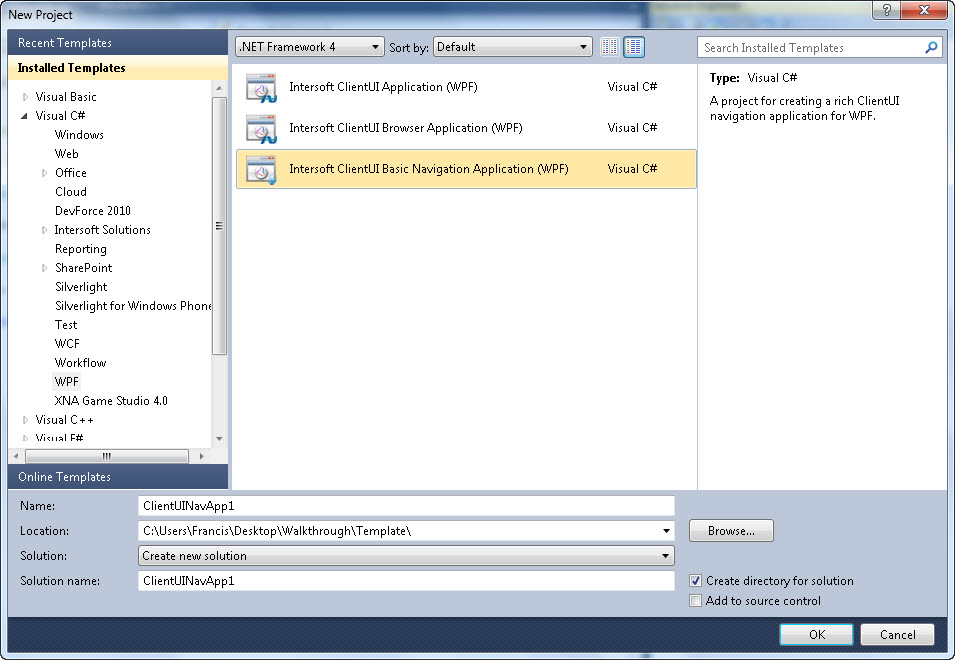
Task: Open the Solution Create new solution dropdown
Action: tap(406, 556)
